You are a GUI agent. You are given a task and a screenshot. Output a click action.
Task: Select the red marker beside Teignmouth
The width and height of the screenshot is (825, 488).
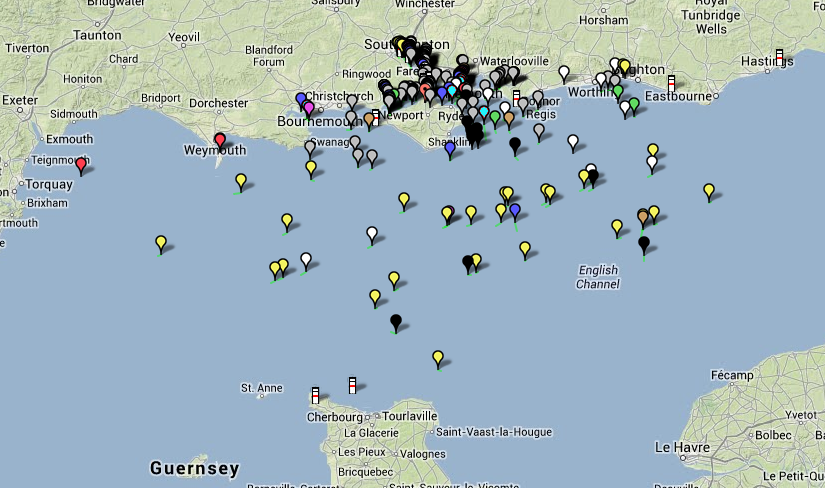(81, 166)
